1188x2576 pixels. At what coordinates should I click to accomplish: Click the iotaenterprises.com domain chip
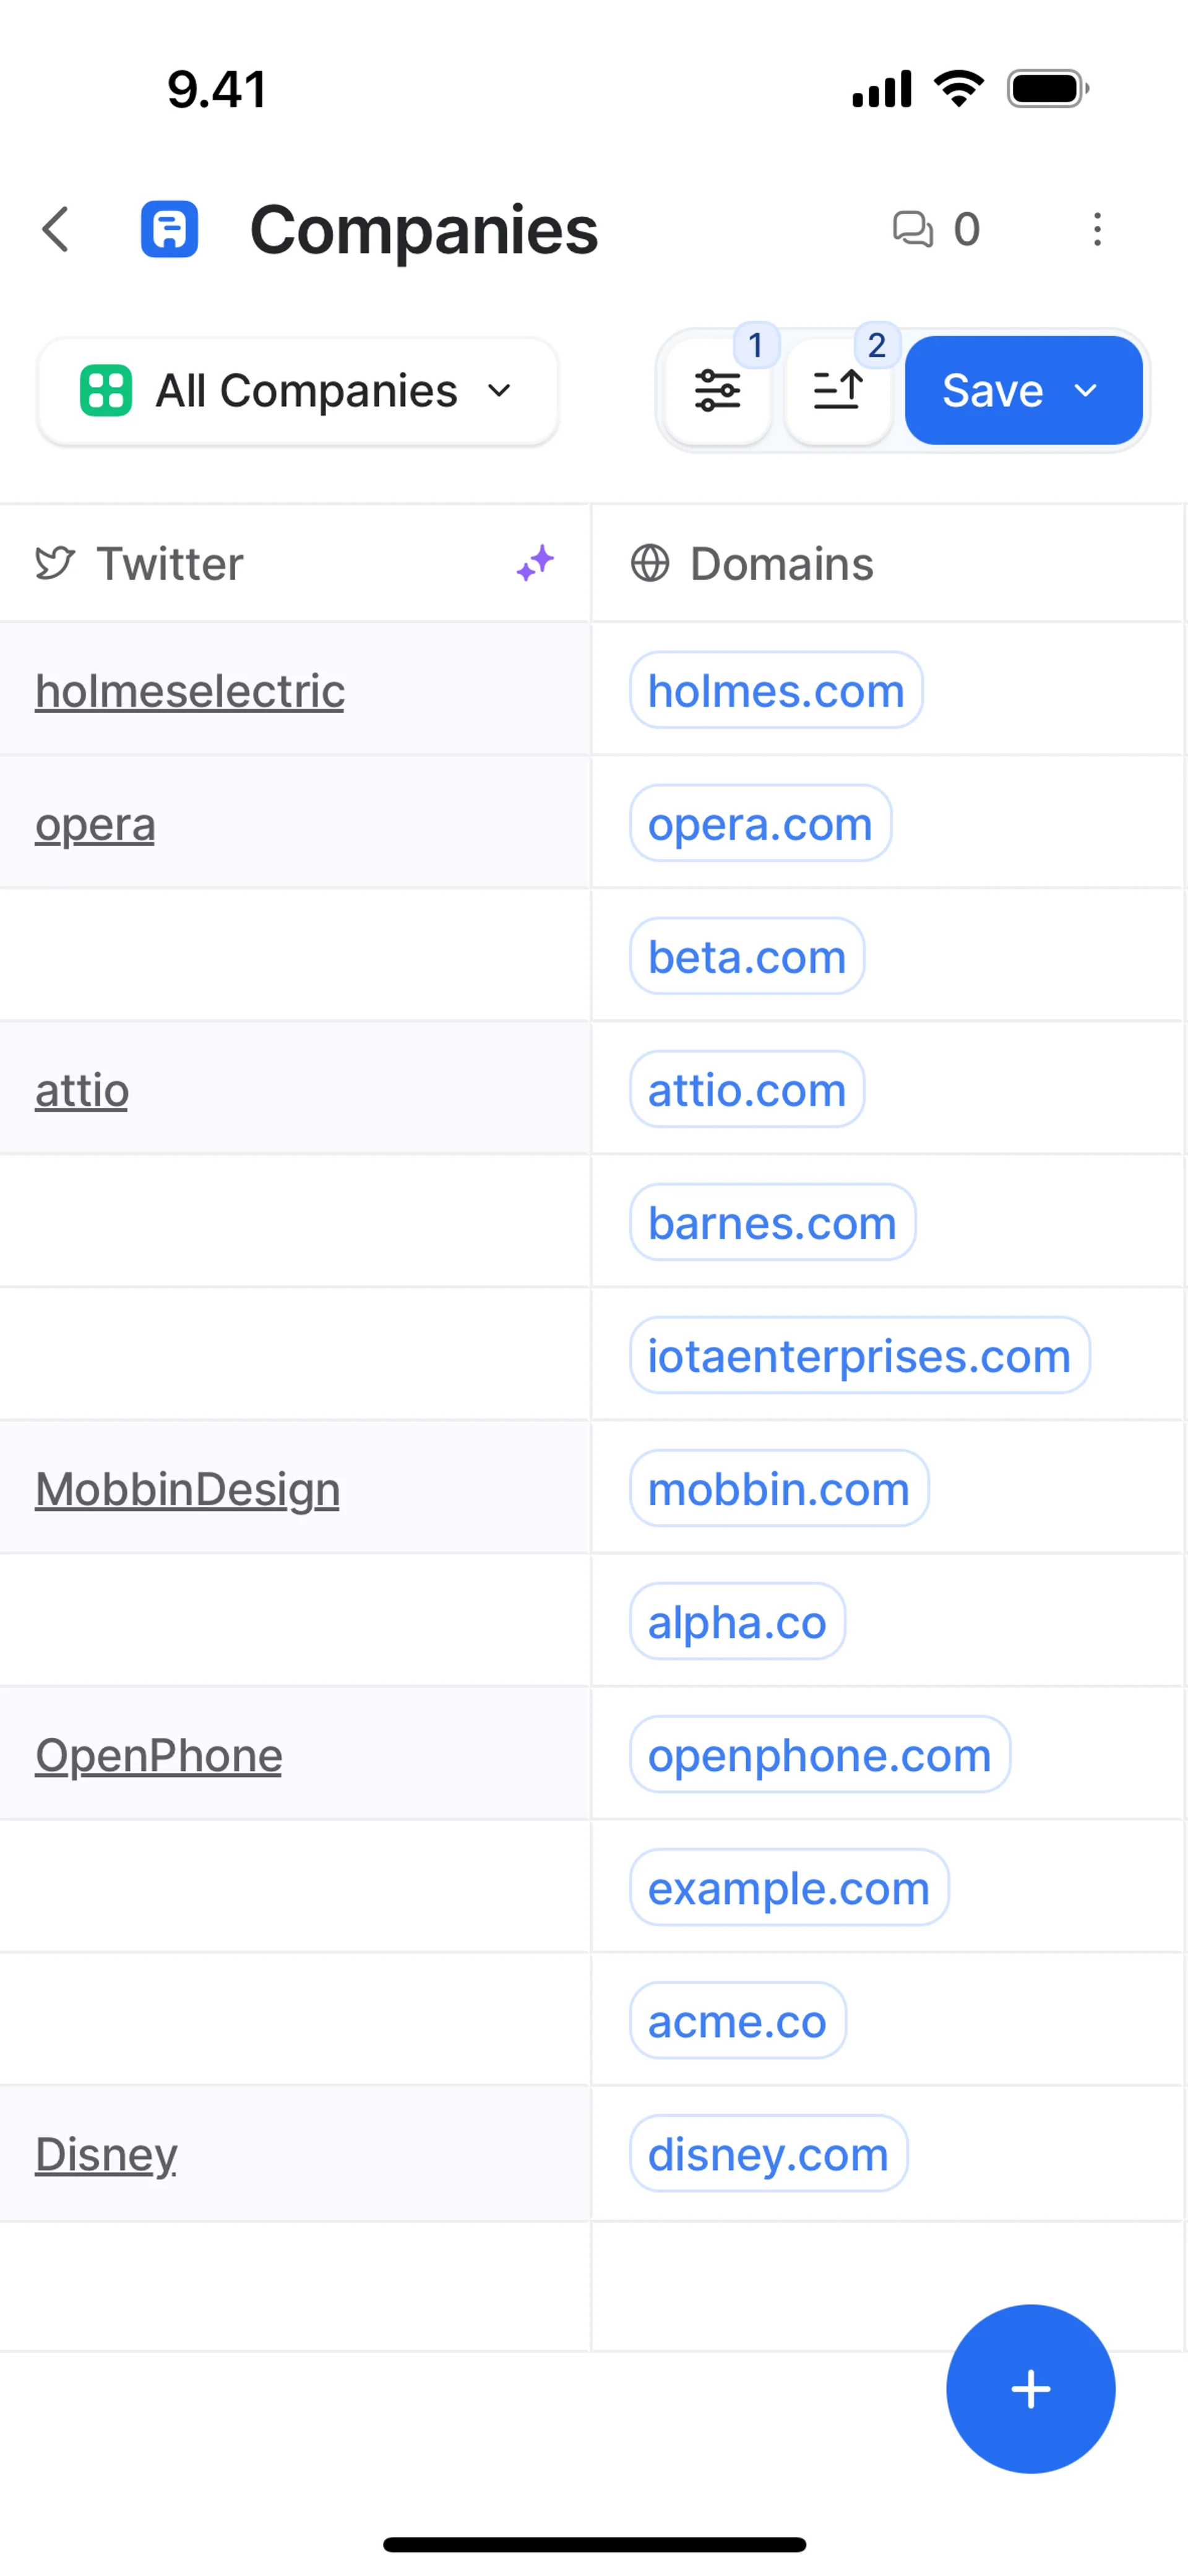(x=859, y=1356)
